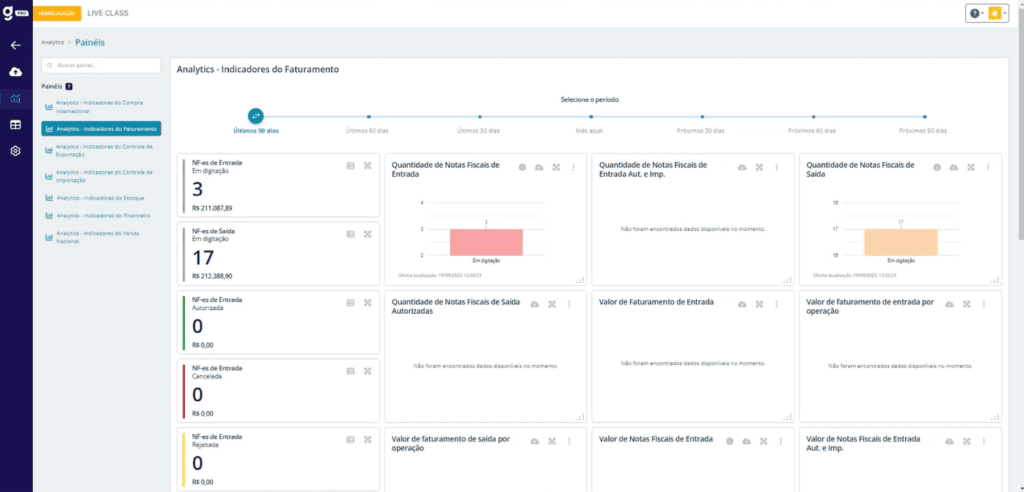Click the Analytics breadcrumb link
Image resolution: width=1024 pixels, height=492 pixels.
[52, 43]
